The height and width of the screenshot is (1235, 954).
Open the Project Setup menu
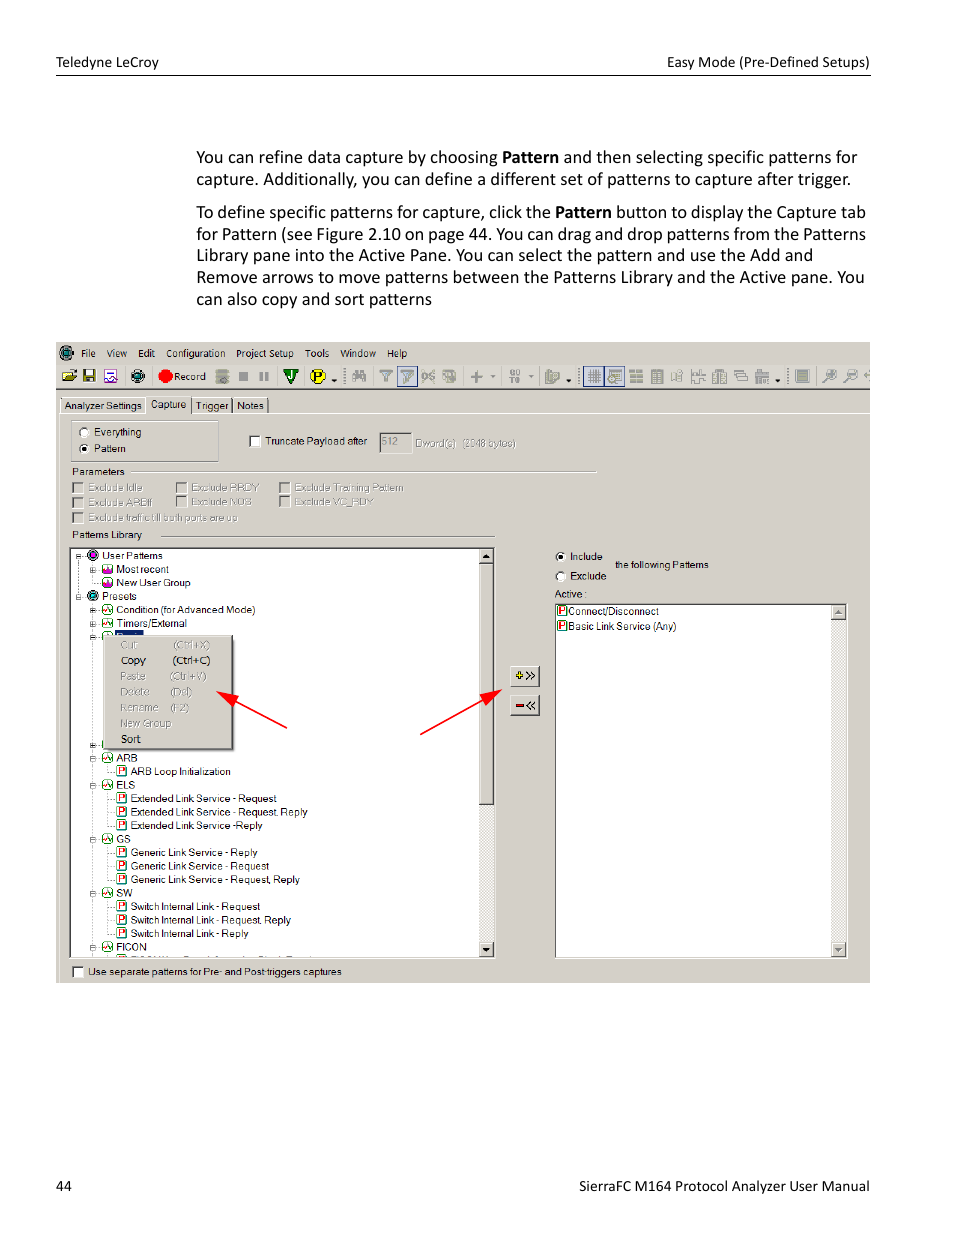[265, 353]
